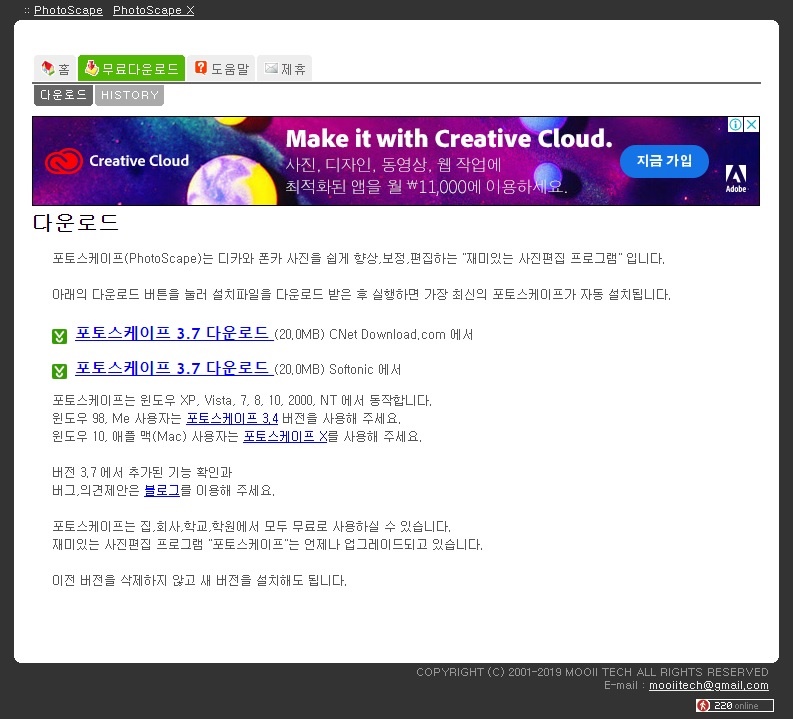Click the download icon on the 무료다운로드 tab
The height and width of the screenshot is (719, 793).
coord(92,68)
